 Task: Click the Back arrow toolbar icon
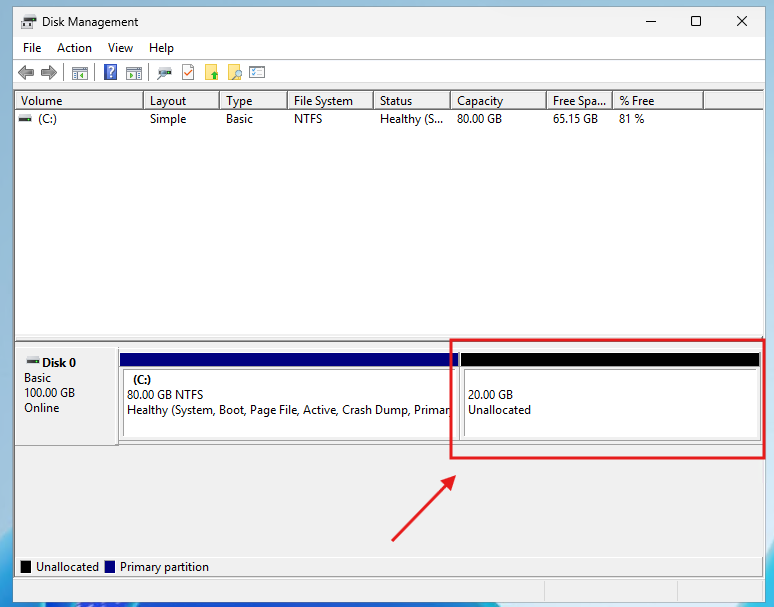(26, 73)
